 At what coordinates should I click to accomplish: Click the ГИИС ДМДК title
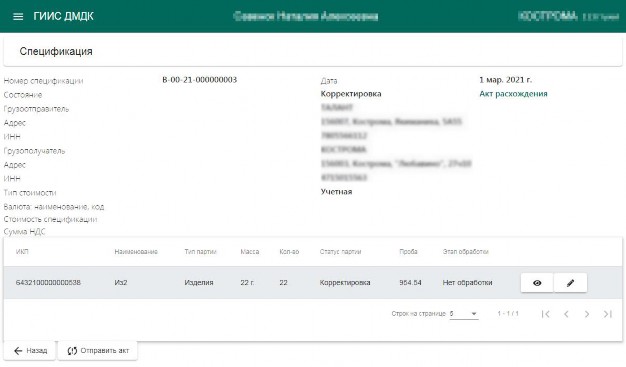click(x=63, y=16)
